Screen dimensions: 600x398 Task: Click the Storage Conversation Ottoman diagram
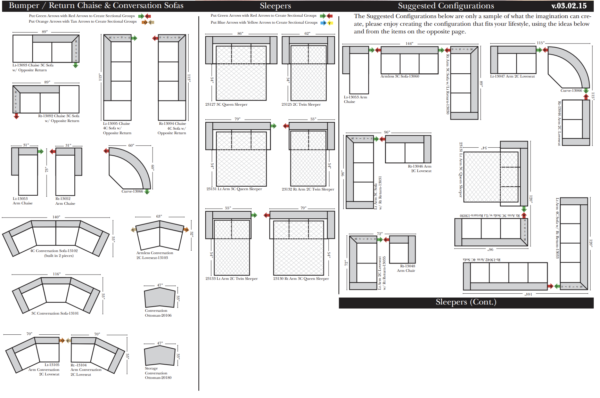tap(160, 356)
